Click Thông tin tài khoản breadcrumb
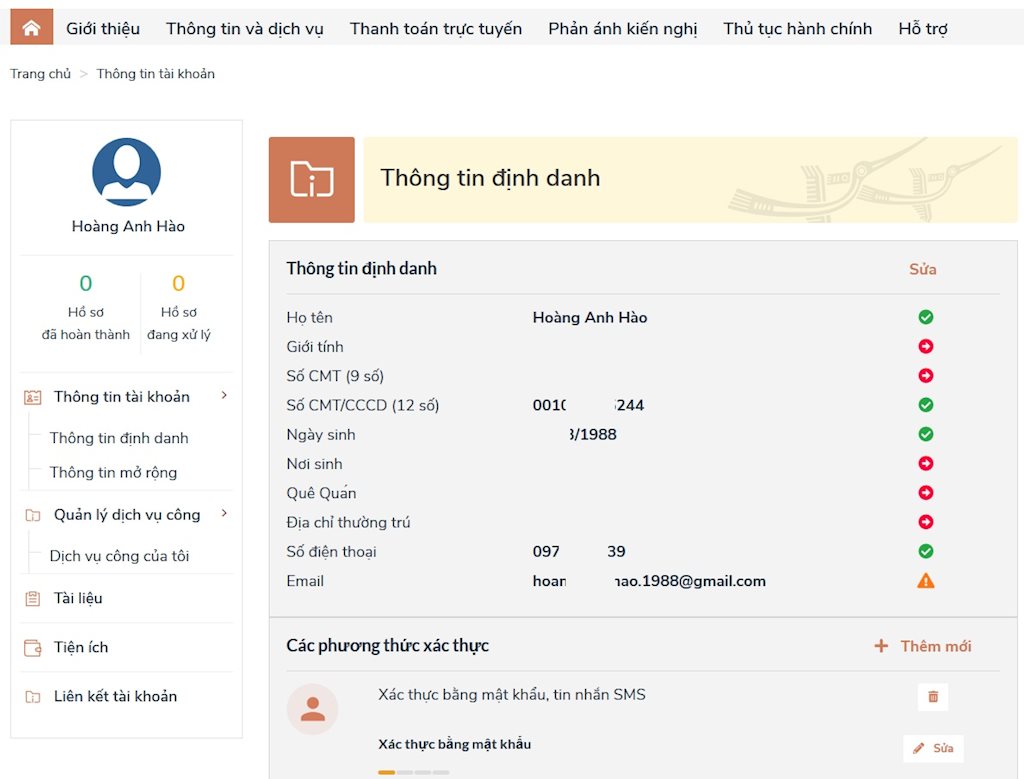 click(155, 74)
